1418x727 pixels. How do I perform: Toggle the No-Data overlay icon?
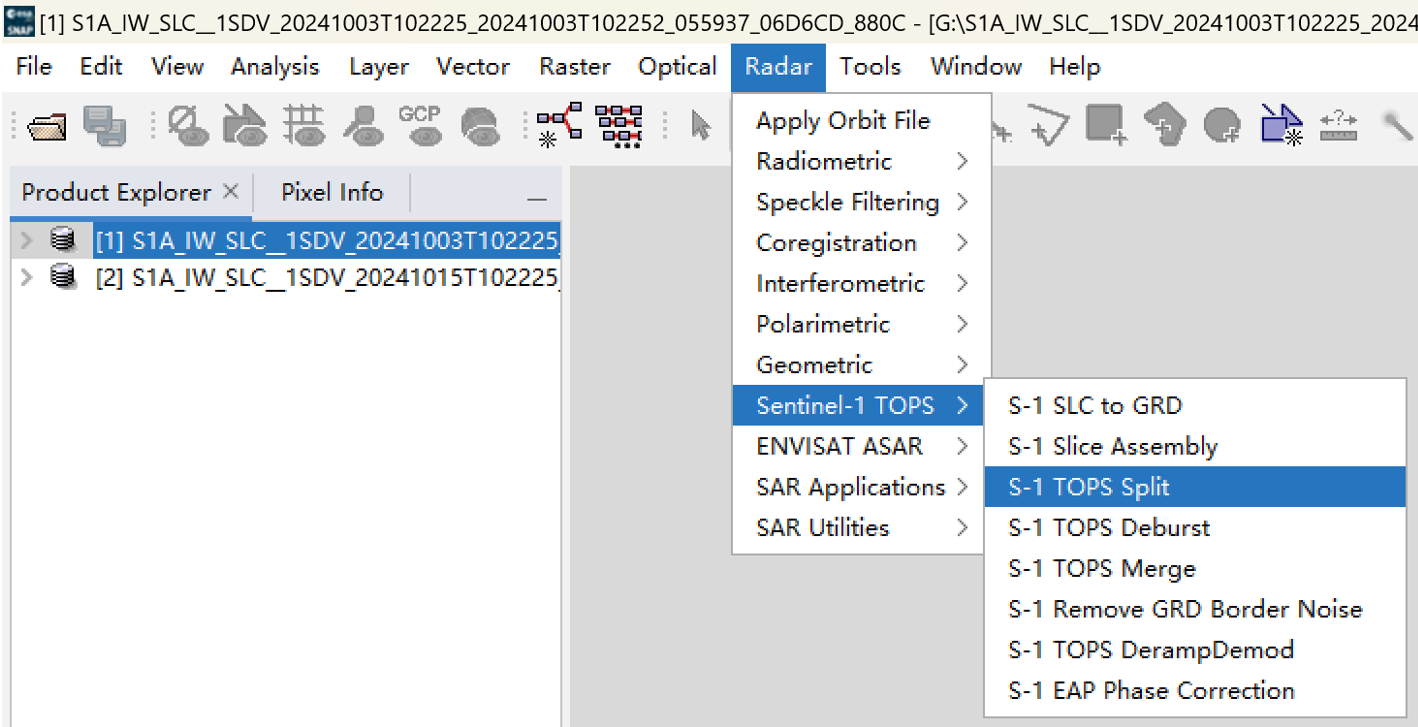coord(187,125)
